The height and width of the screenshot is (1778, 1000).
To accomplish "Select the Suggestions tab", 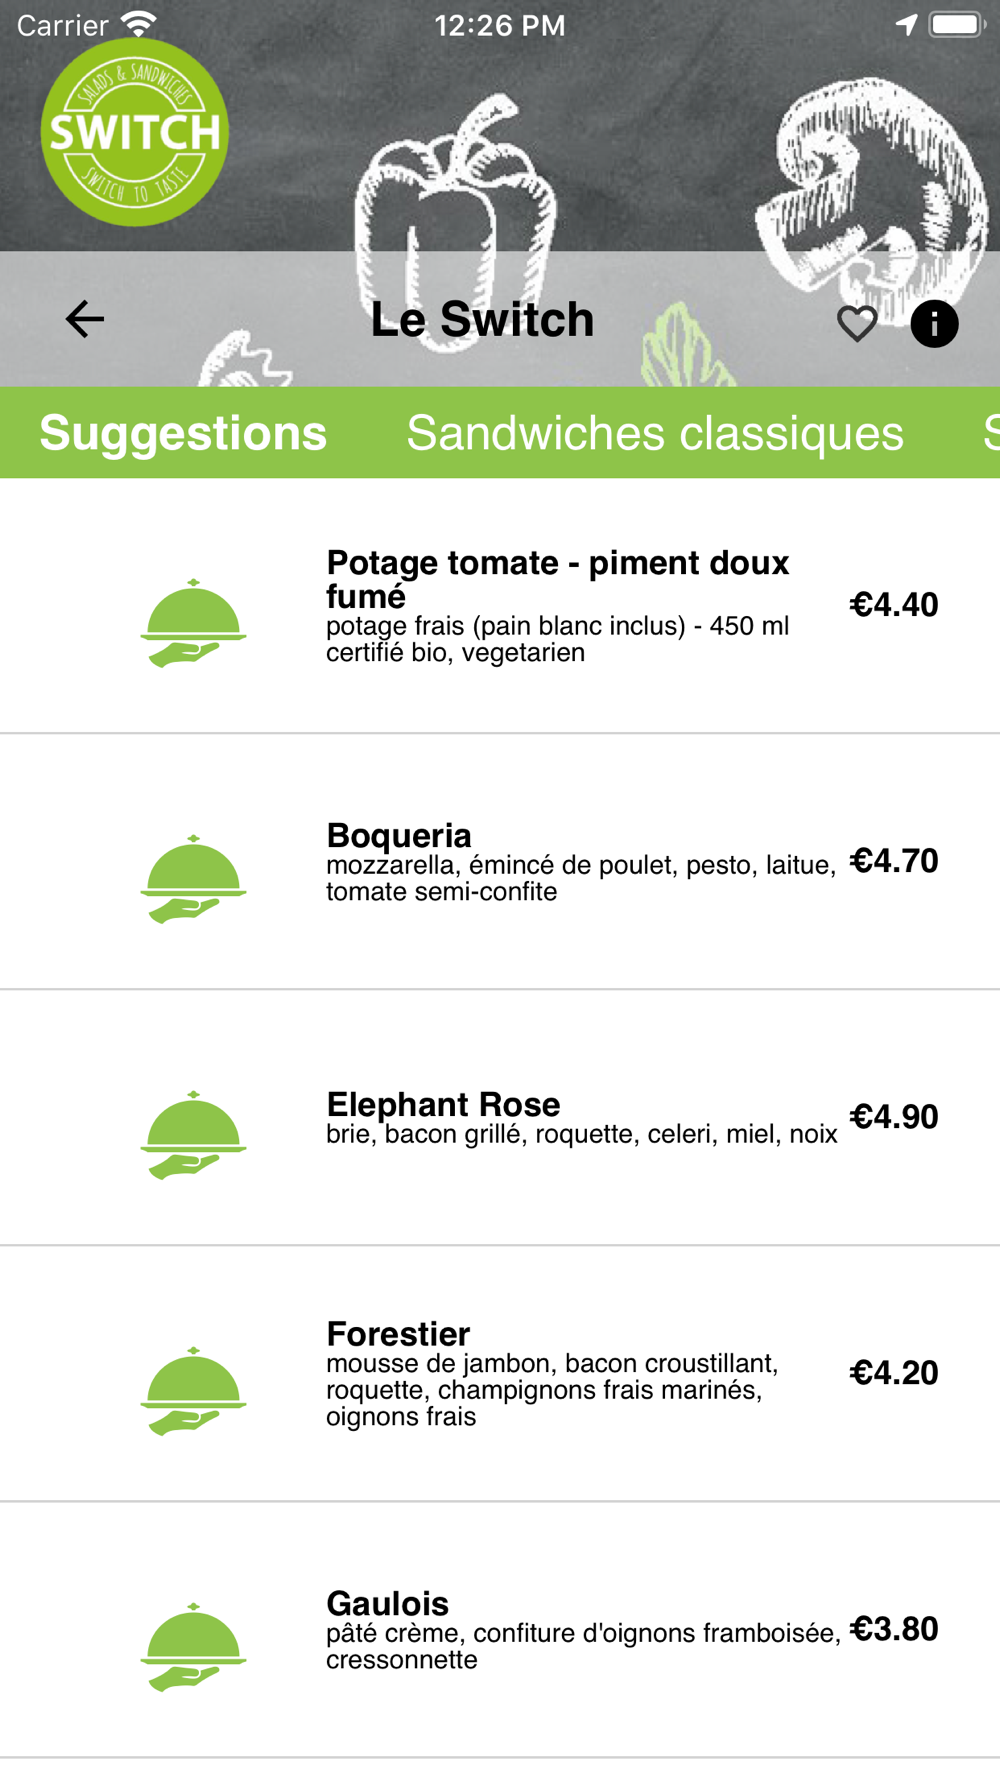I will coord(183,433).
